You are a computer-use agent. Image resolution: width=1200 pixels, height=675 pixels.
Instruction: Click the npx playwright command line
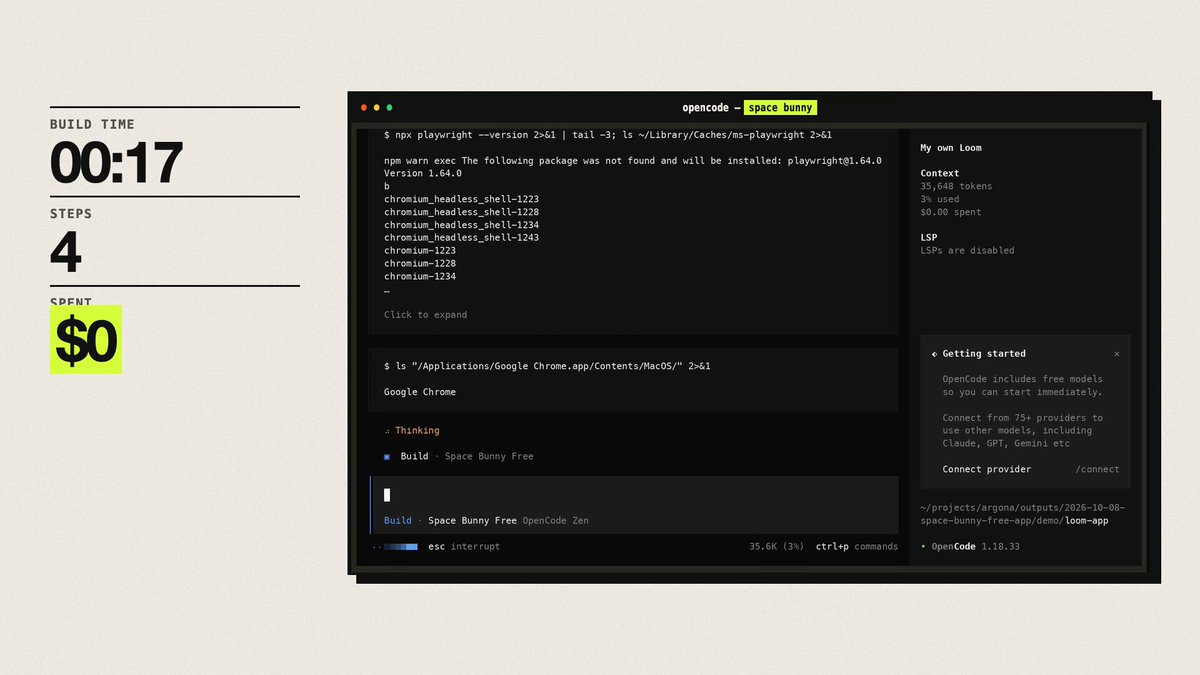(x=608, y=135)
